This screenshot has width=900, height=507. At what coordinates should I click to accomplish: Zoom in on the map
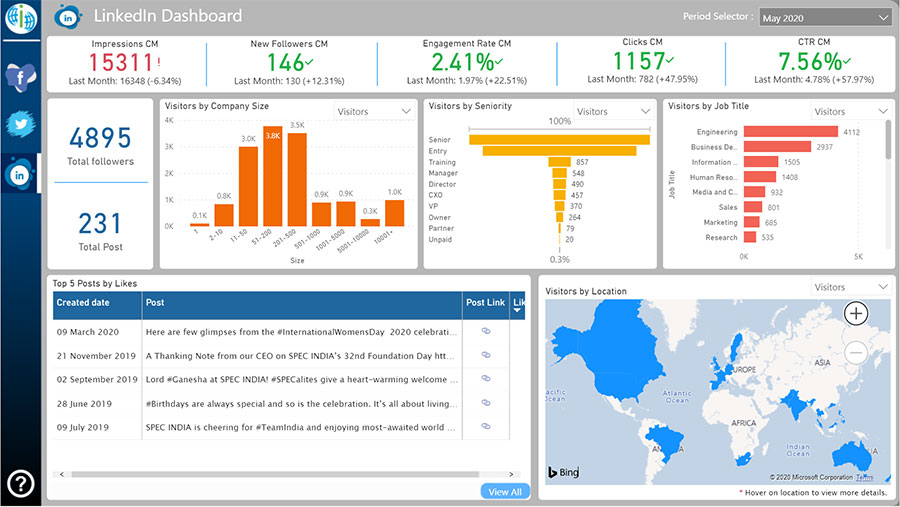(855, 314)
